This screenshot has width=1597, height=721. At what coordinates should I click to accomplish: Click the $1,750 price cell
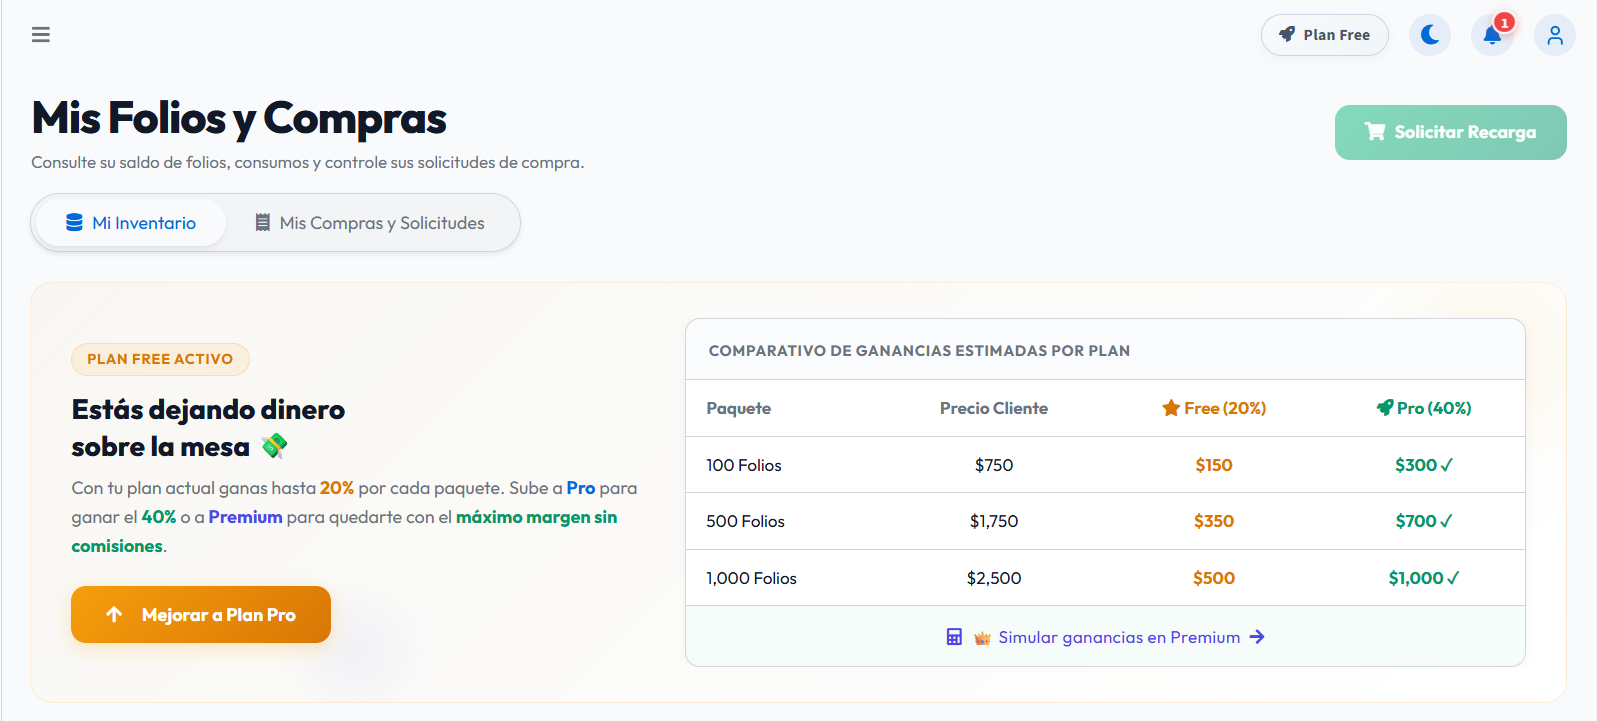[994, 521]
